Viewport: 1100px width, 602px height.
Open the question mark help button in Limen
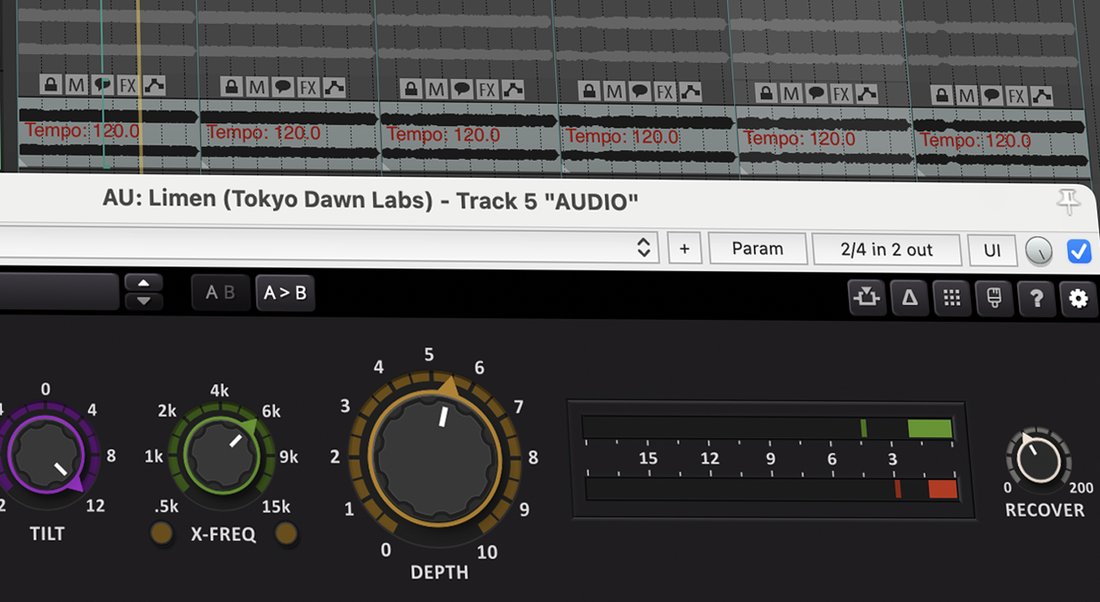pos(1036,298)
